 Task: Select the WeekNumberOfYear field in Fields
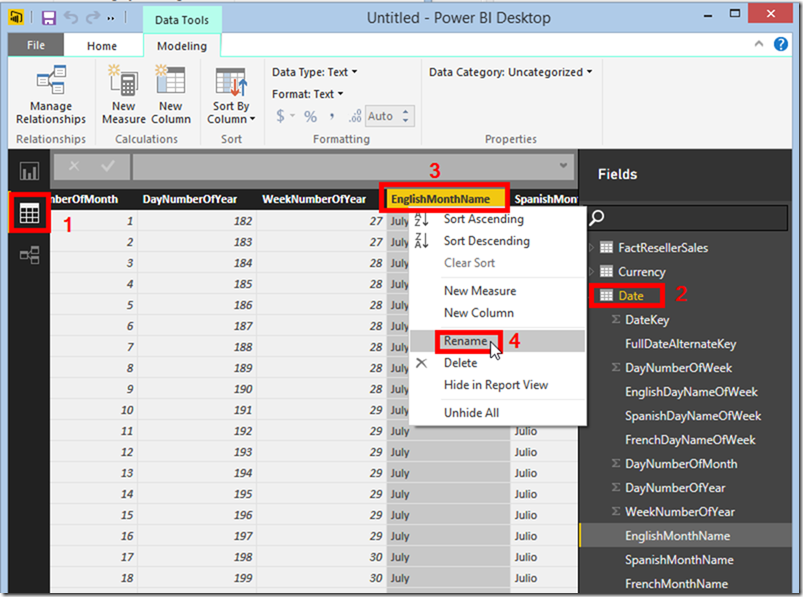[680, 512]
